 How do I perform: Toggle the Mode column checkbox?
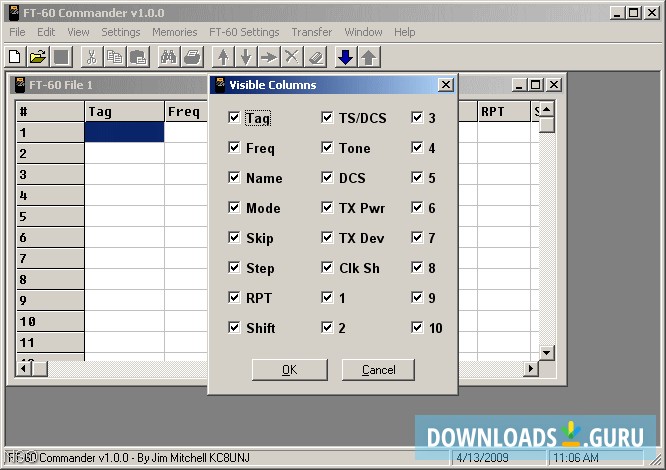point(234,207)
